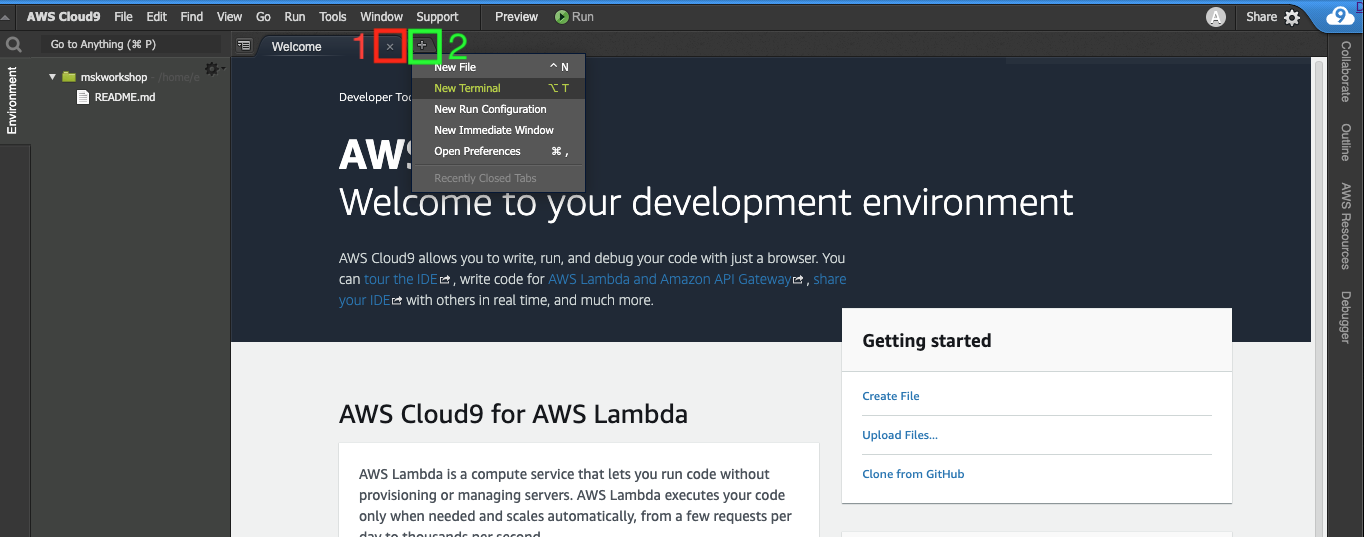The width and height of the screenshot is (1364, 537).
Task: Click the Cloud9 cloud logo icon
Action: [1340, 17]
